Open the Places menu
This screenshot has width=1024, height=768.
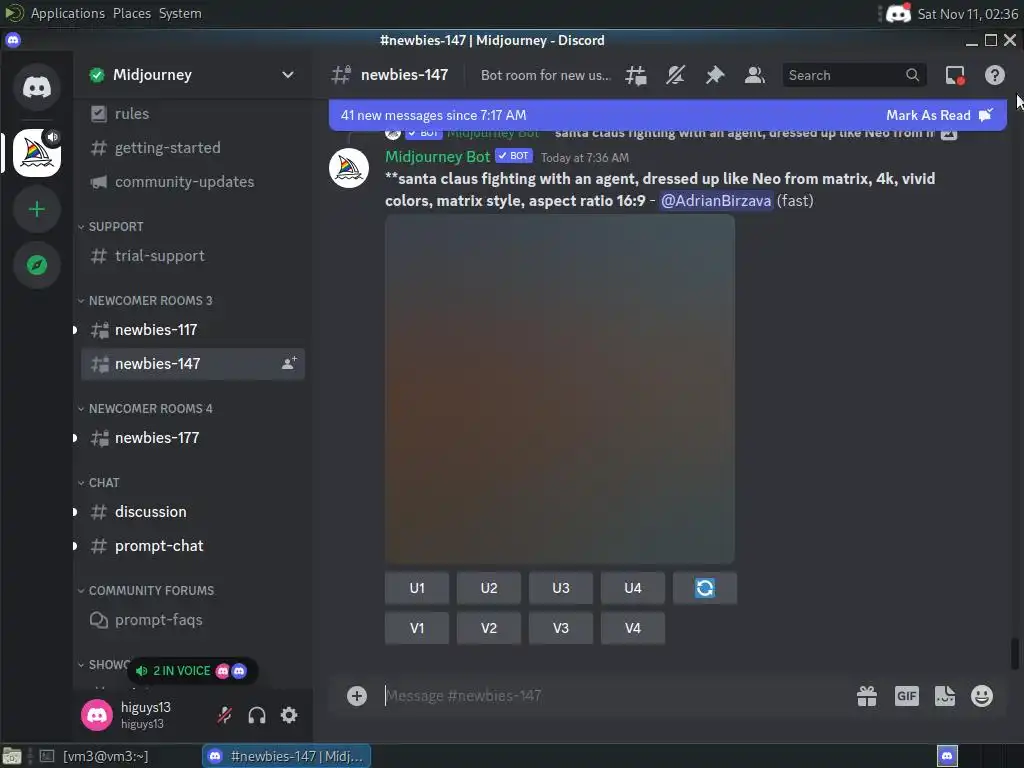(x=132, y=13)
